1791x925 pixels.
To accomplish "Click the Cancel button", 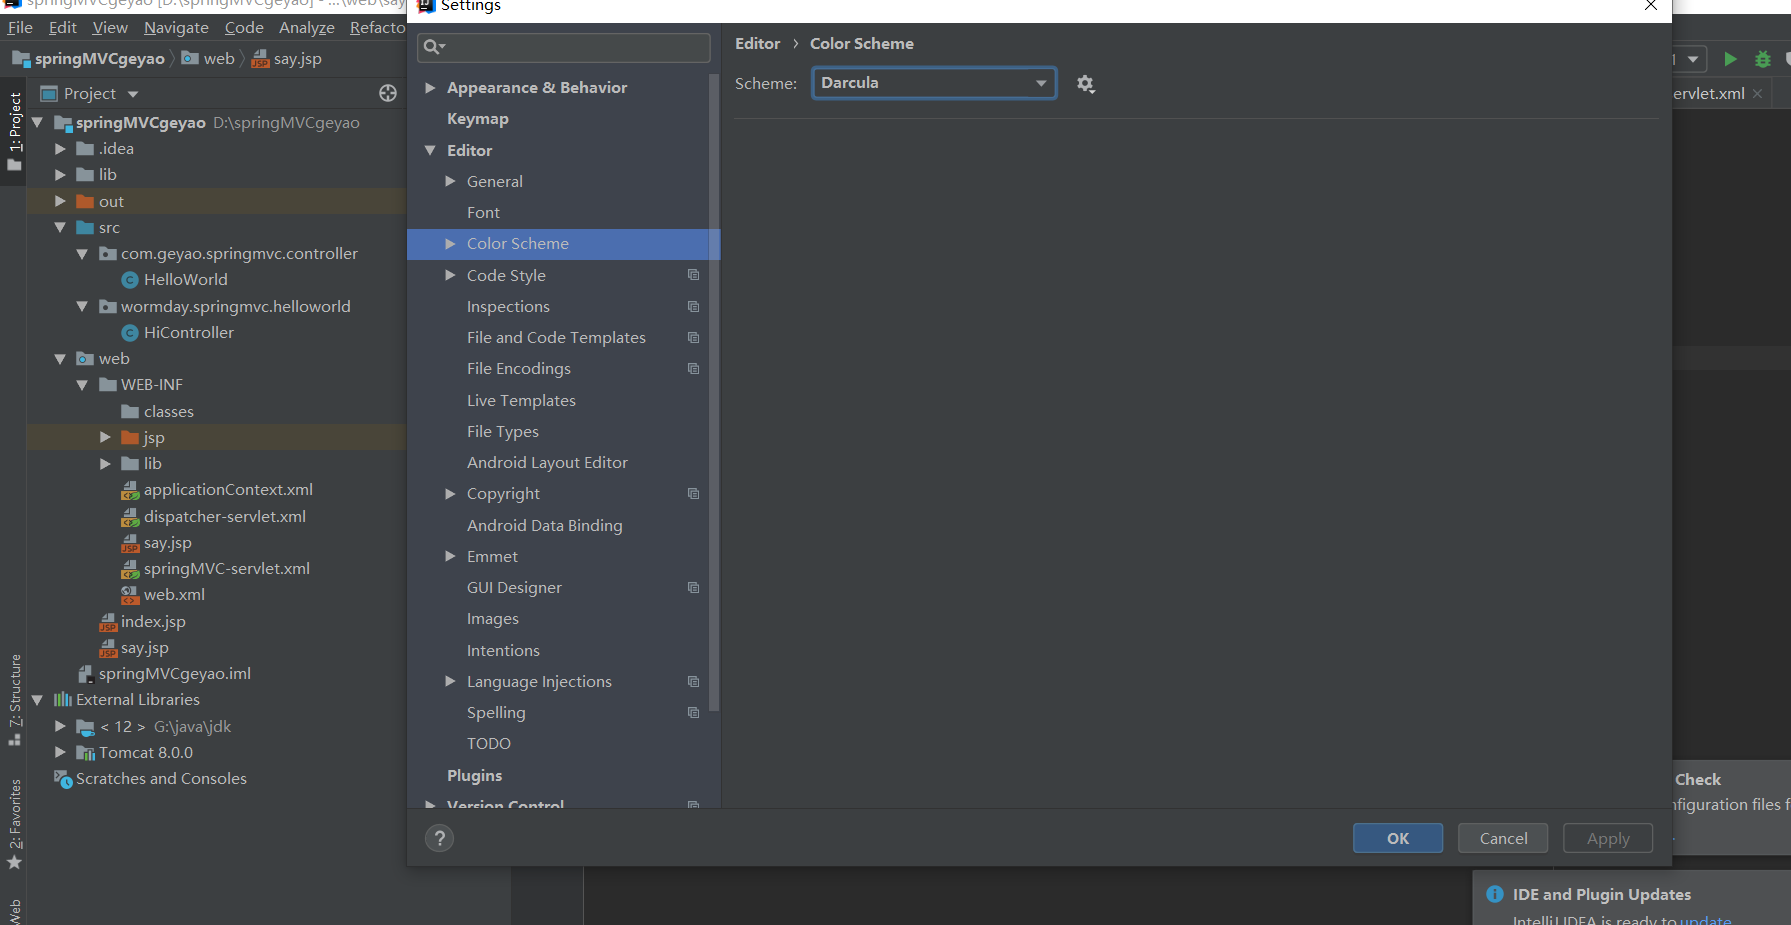I will 1503,838.
